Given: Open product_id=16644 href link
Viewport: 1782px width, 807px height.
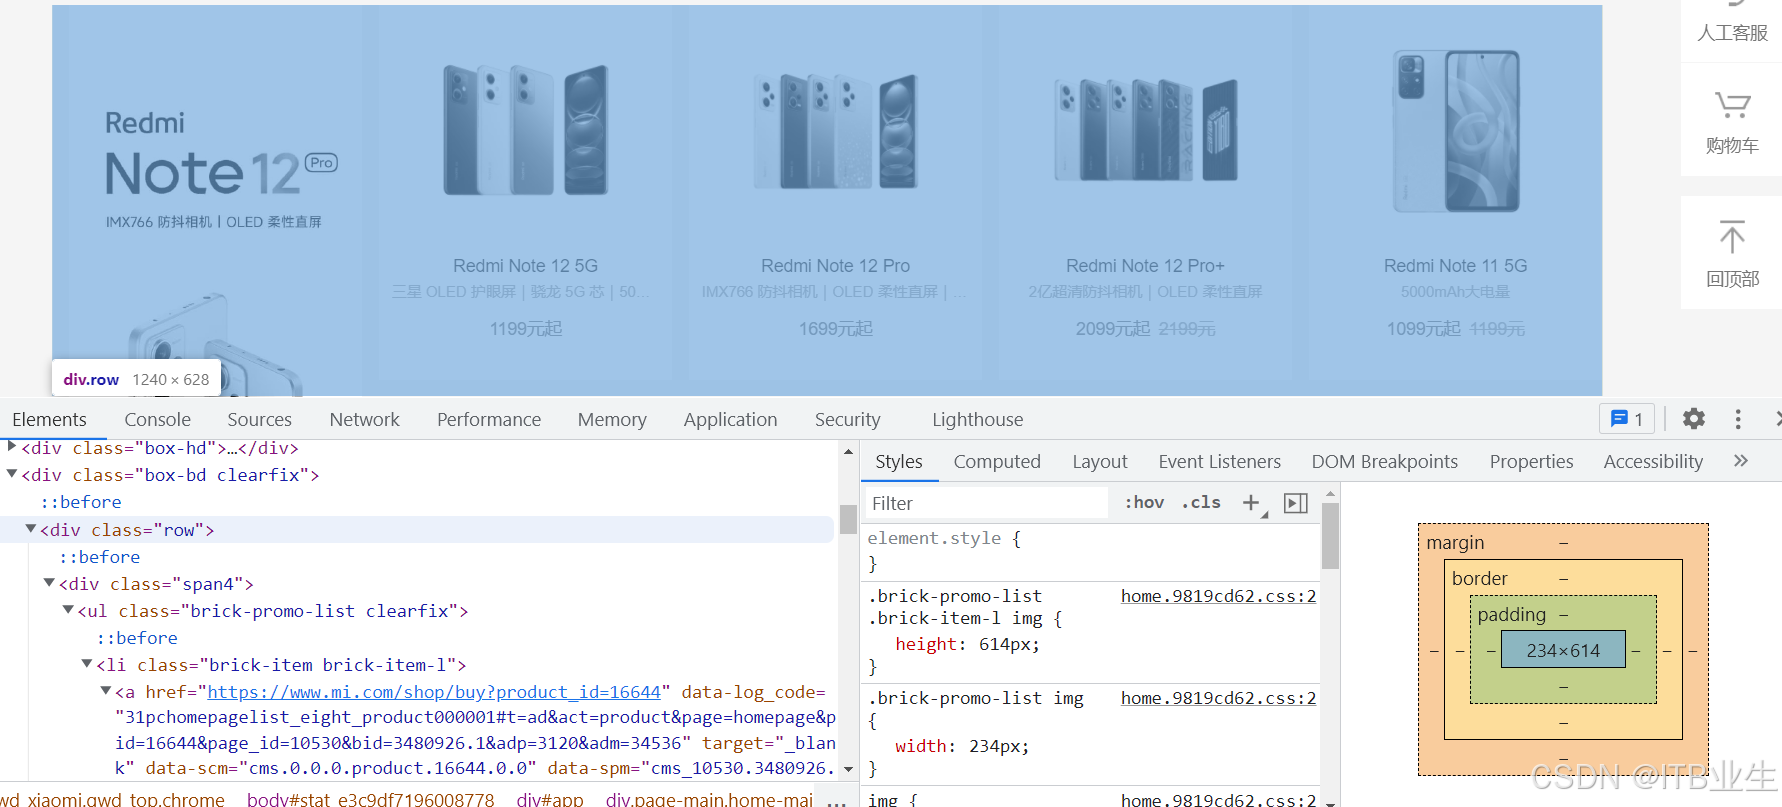Looking at the screenshot, I should 434,691.
